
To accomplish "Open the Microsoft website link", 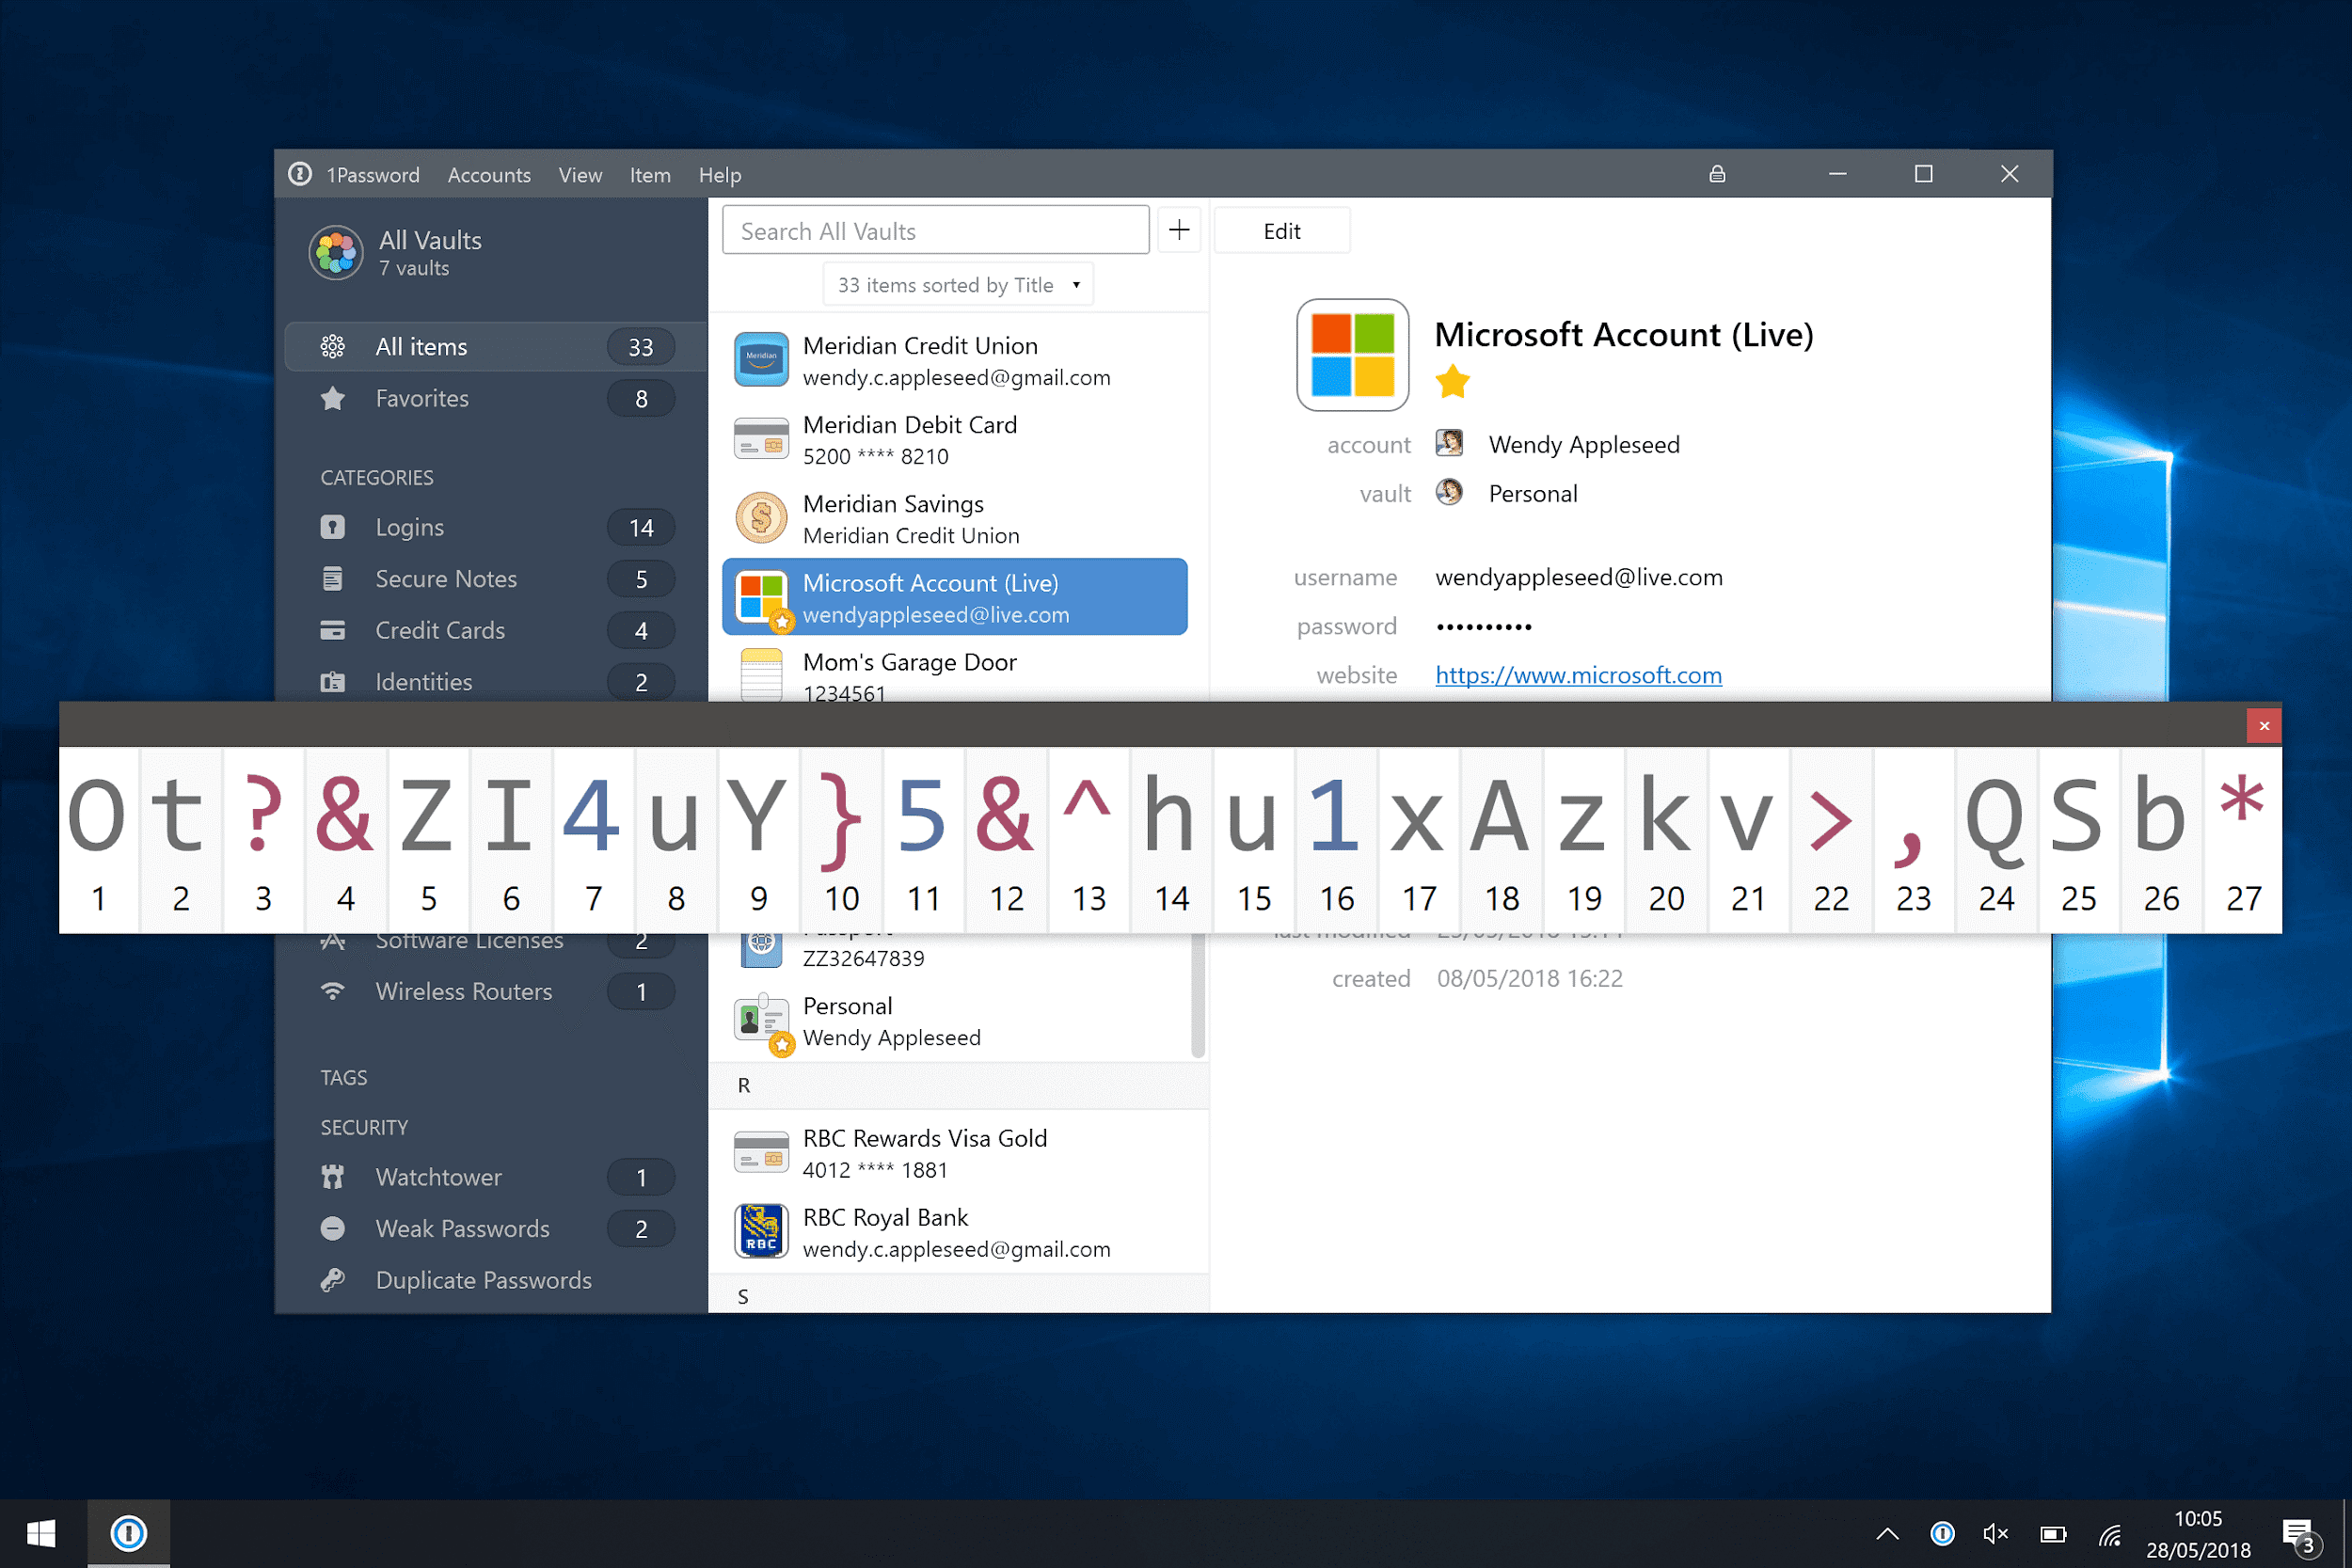I will [1579, 673].
